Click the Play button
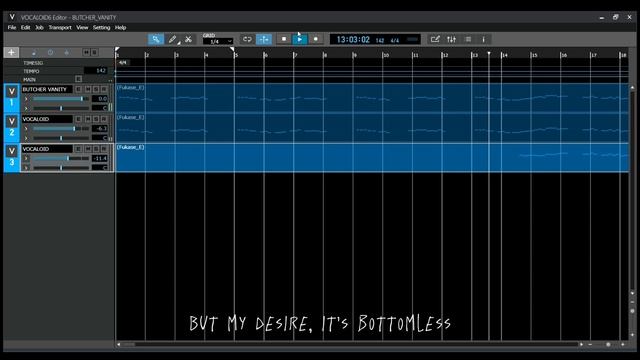This screenshot has width=640, height=360. tap(300, 39)
